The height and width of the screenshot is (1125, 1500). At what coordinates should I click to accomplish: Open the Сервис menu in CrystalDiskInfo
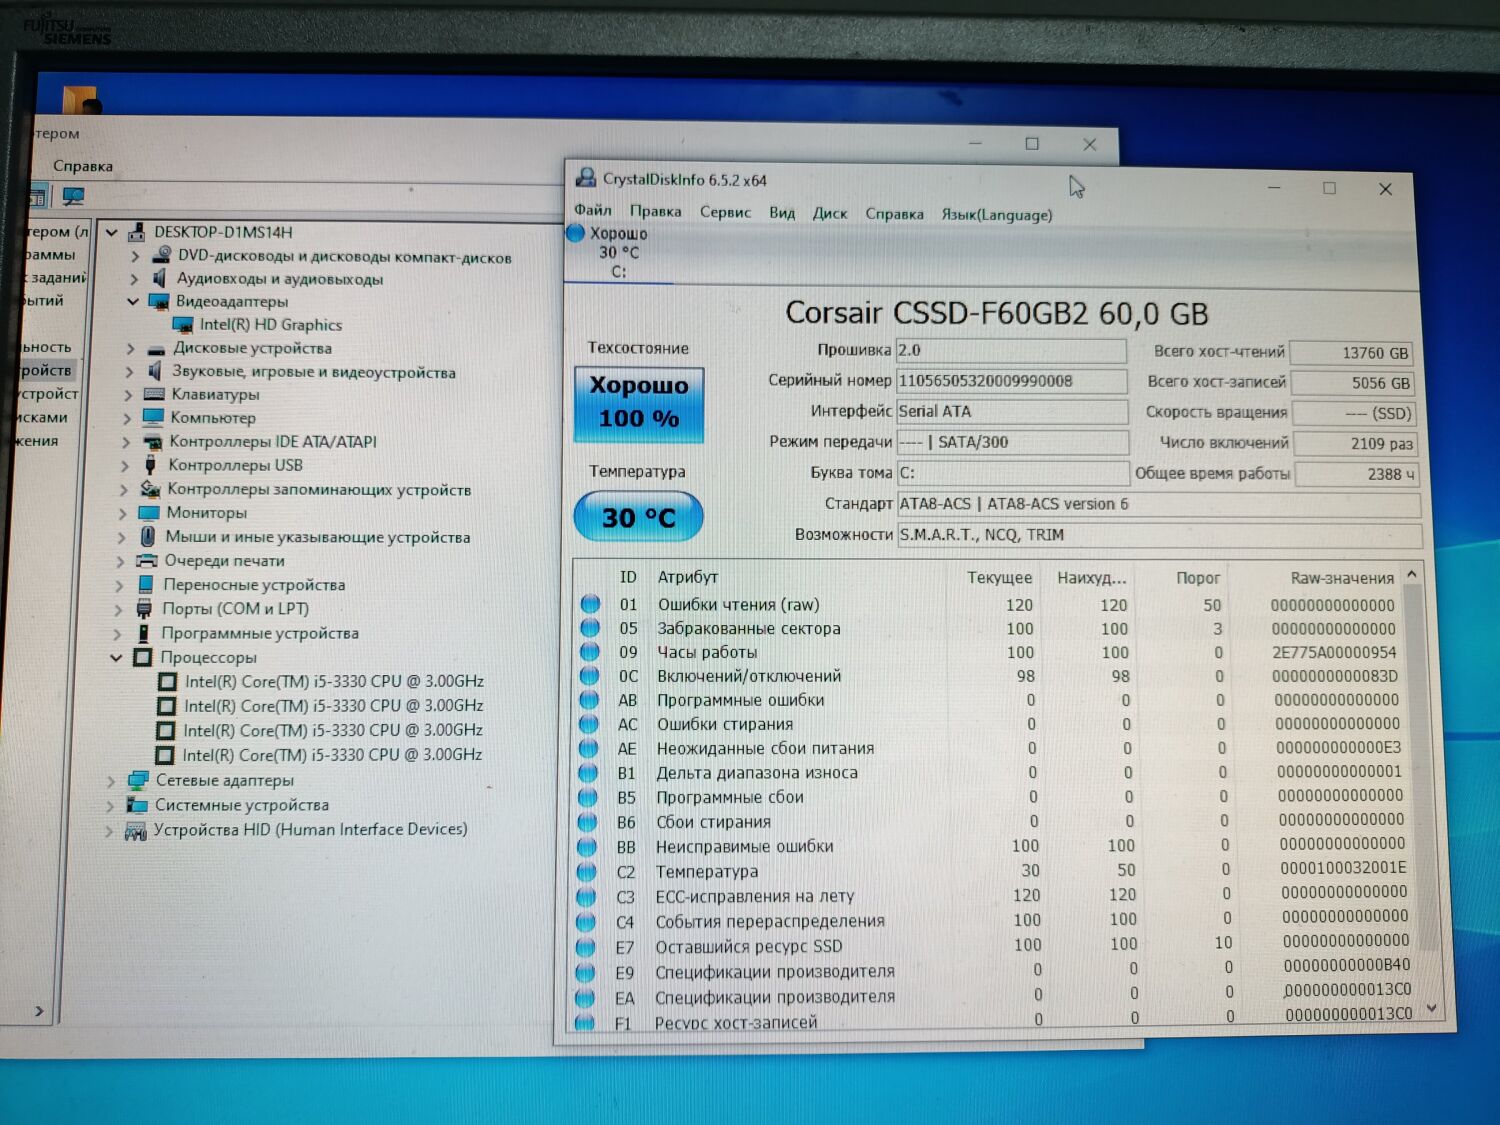(x=724, y=212)
